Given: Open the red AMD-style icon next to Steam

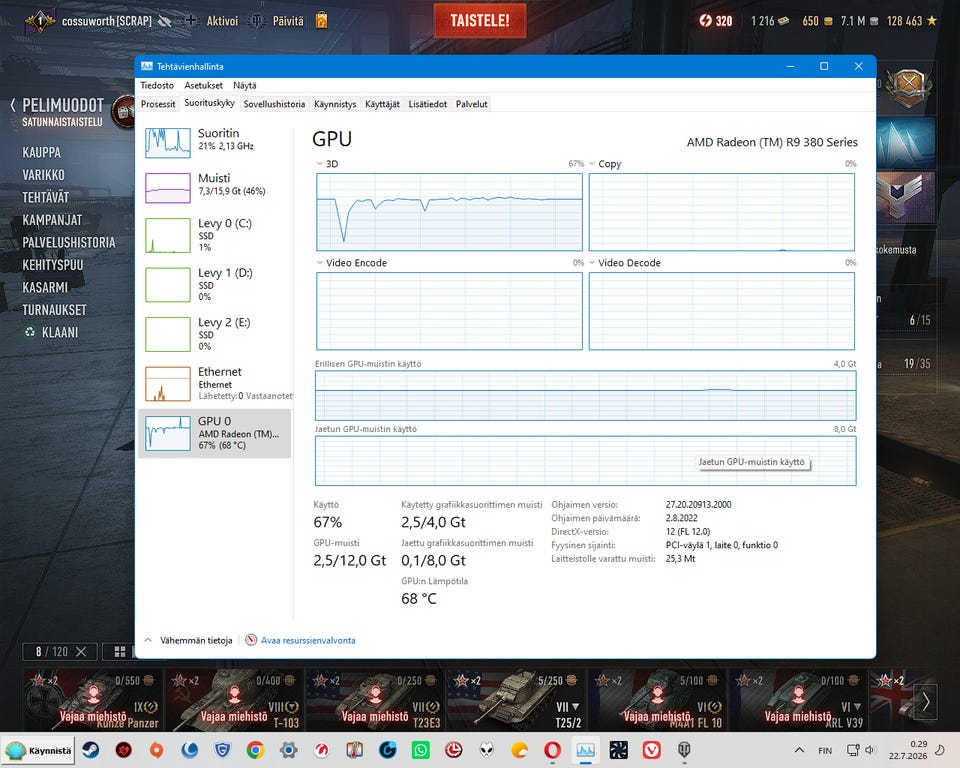Looking at the screenshot, I should pyautogui.click(x=124, y=750).
